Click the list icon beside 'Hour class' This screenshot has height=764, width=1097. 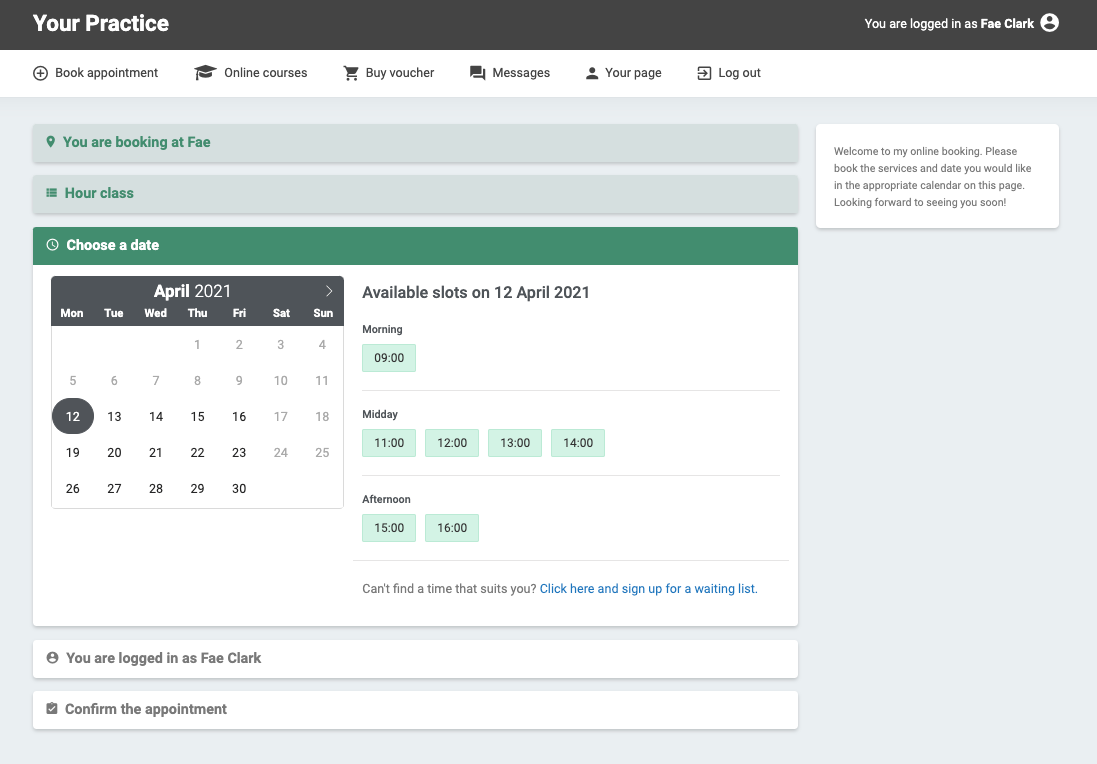50,193
